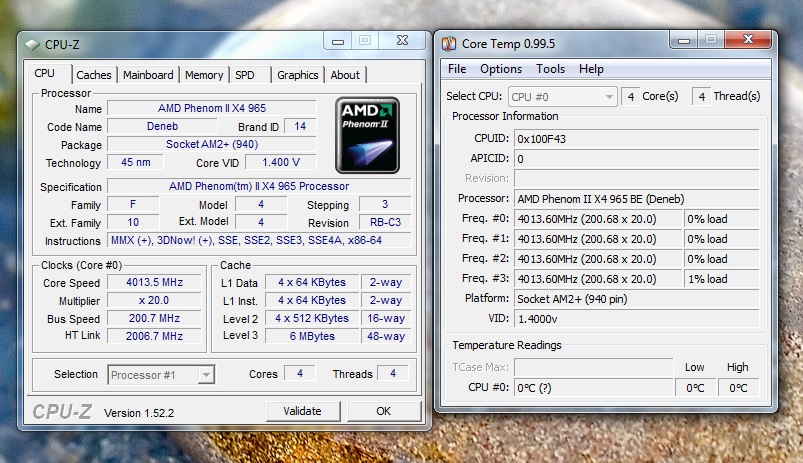This screenshot has height=463, width=803.
Task: Click the Level 2 value '4 x 512 KBytes'
Action: pyautogui.click(x=312, y=318)
